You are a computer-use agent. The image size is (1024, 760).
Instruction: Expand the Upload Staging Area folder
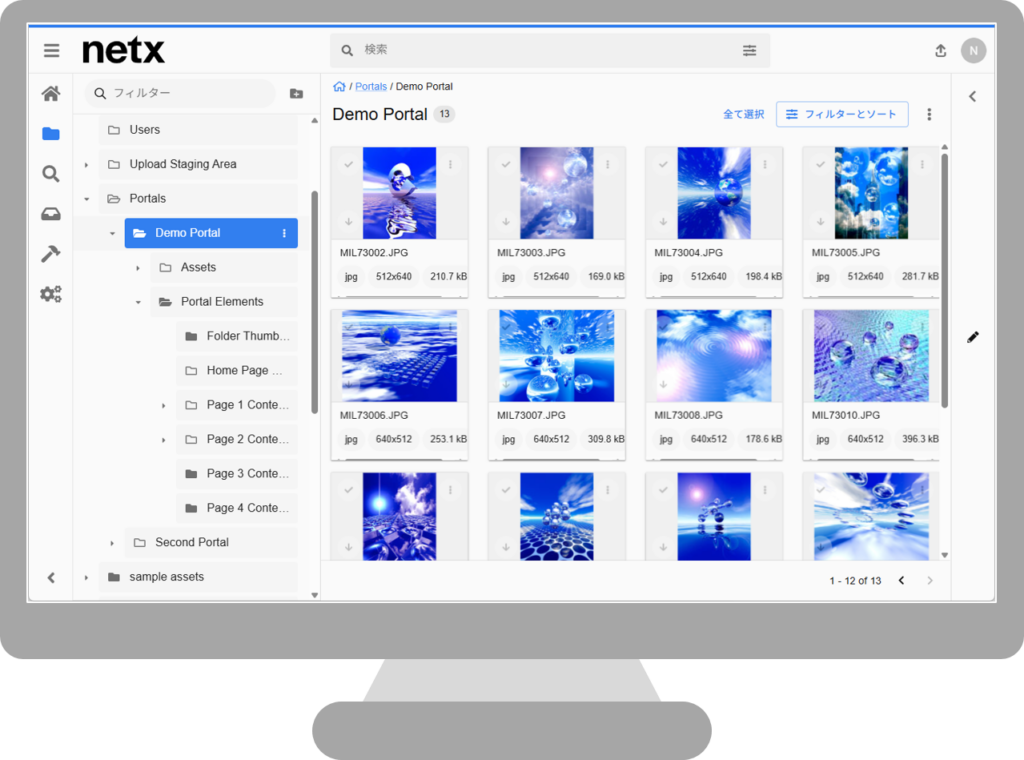coord(87,165)
